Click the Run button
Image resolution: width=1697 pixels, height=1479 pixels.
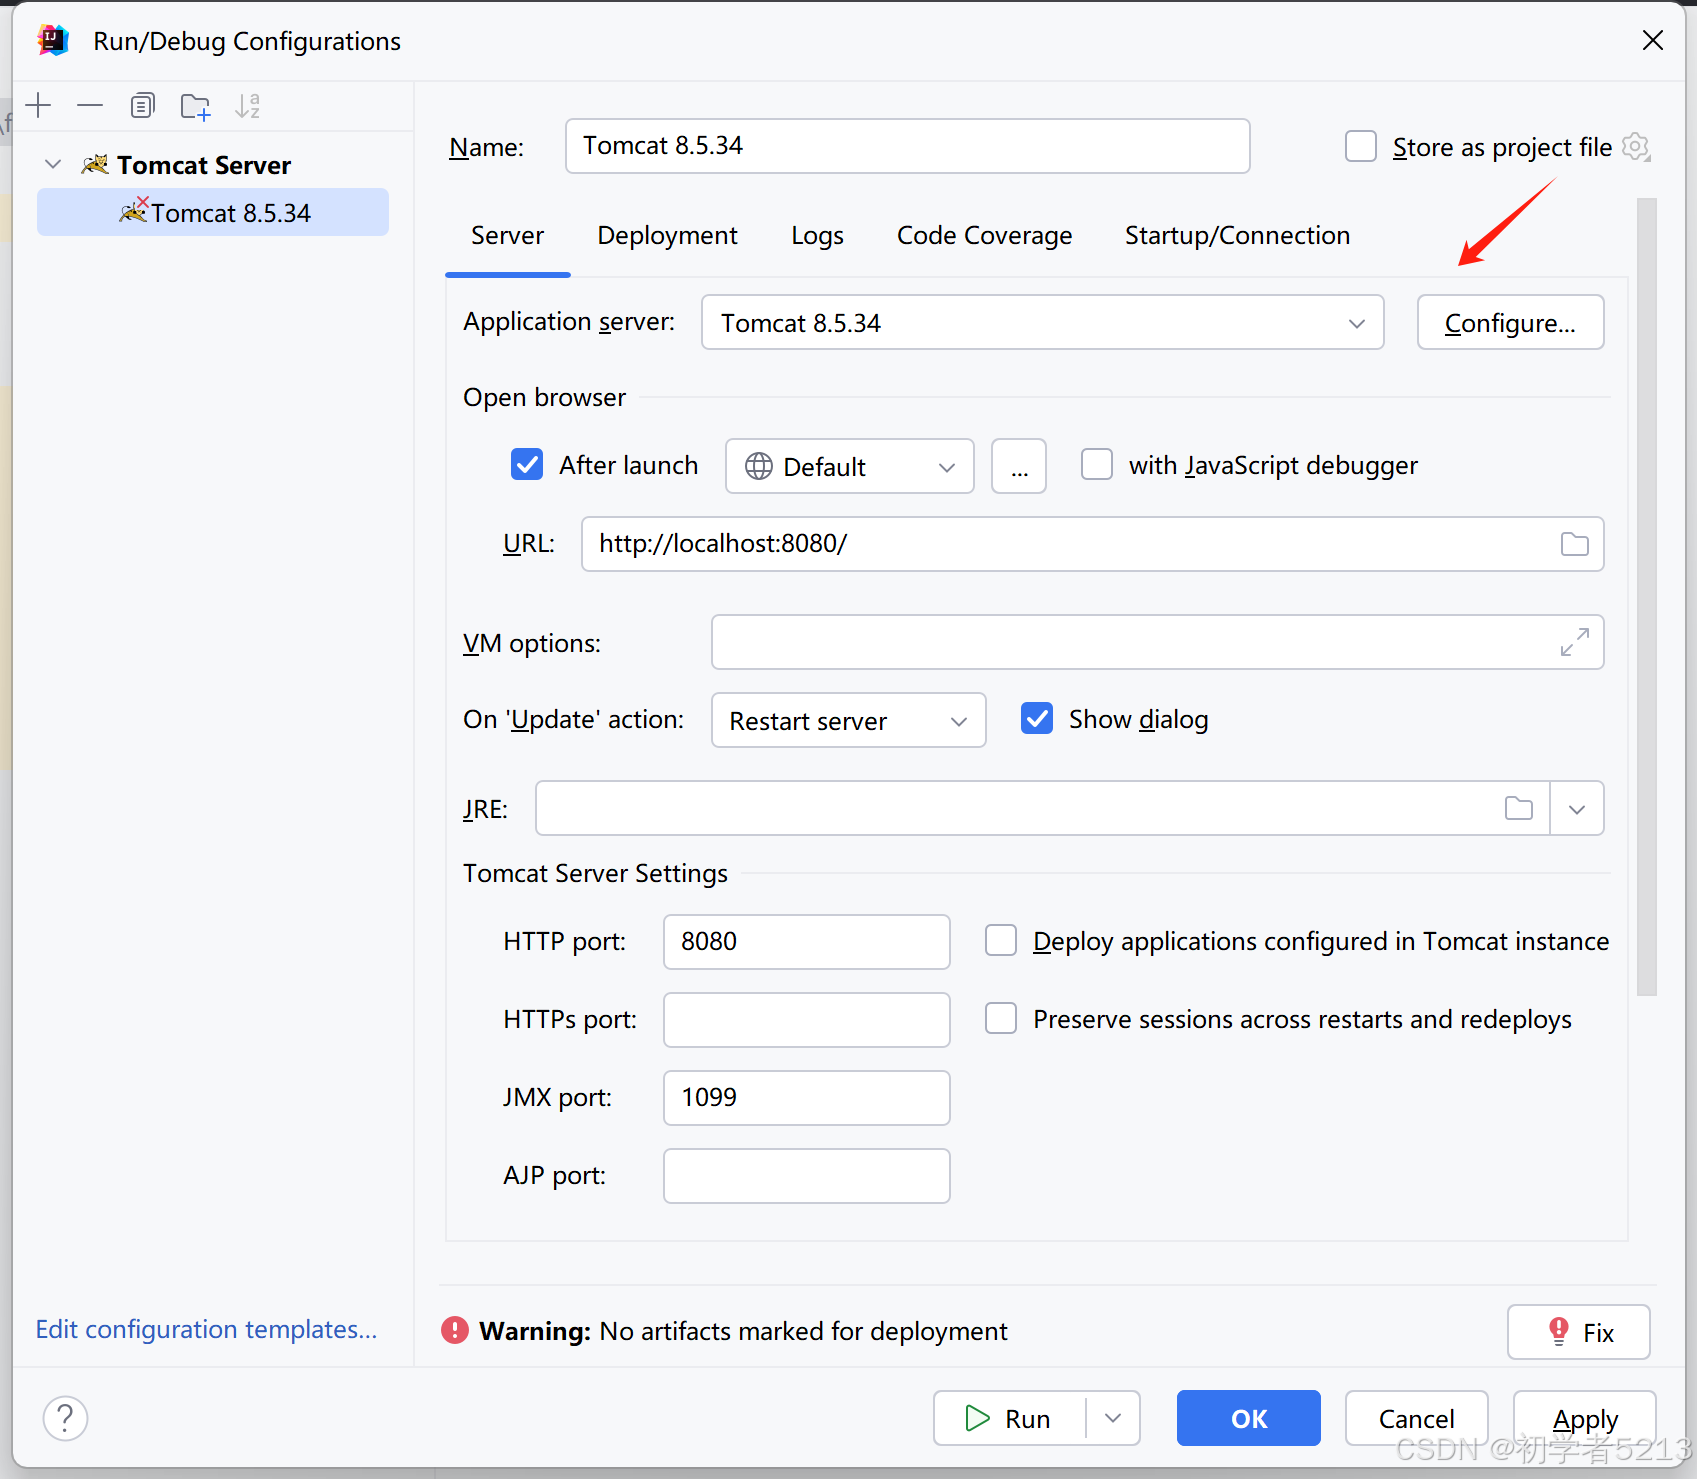point(1009,1418)
